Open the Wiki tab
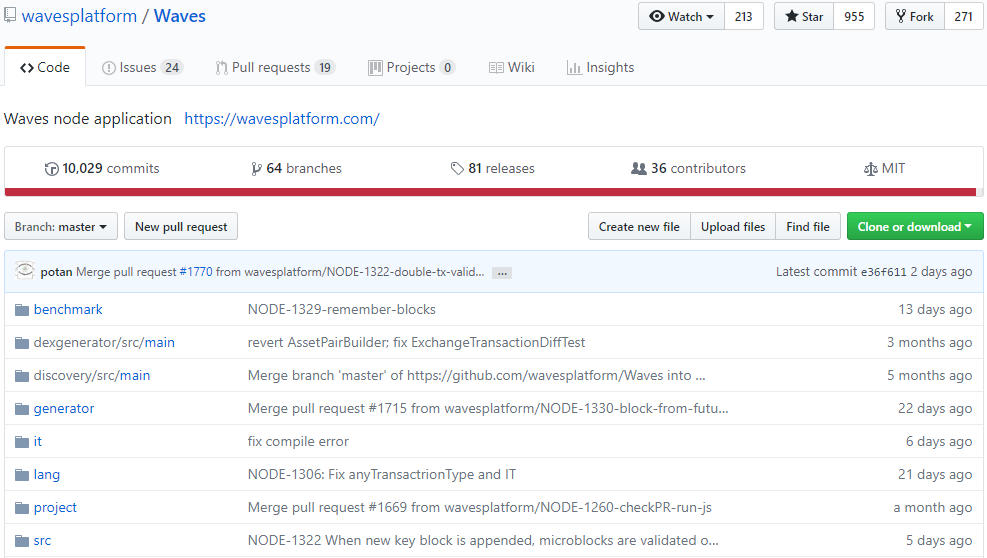 click(512, 67)
